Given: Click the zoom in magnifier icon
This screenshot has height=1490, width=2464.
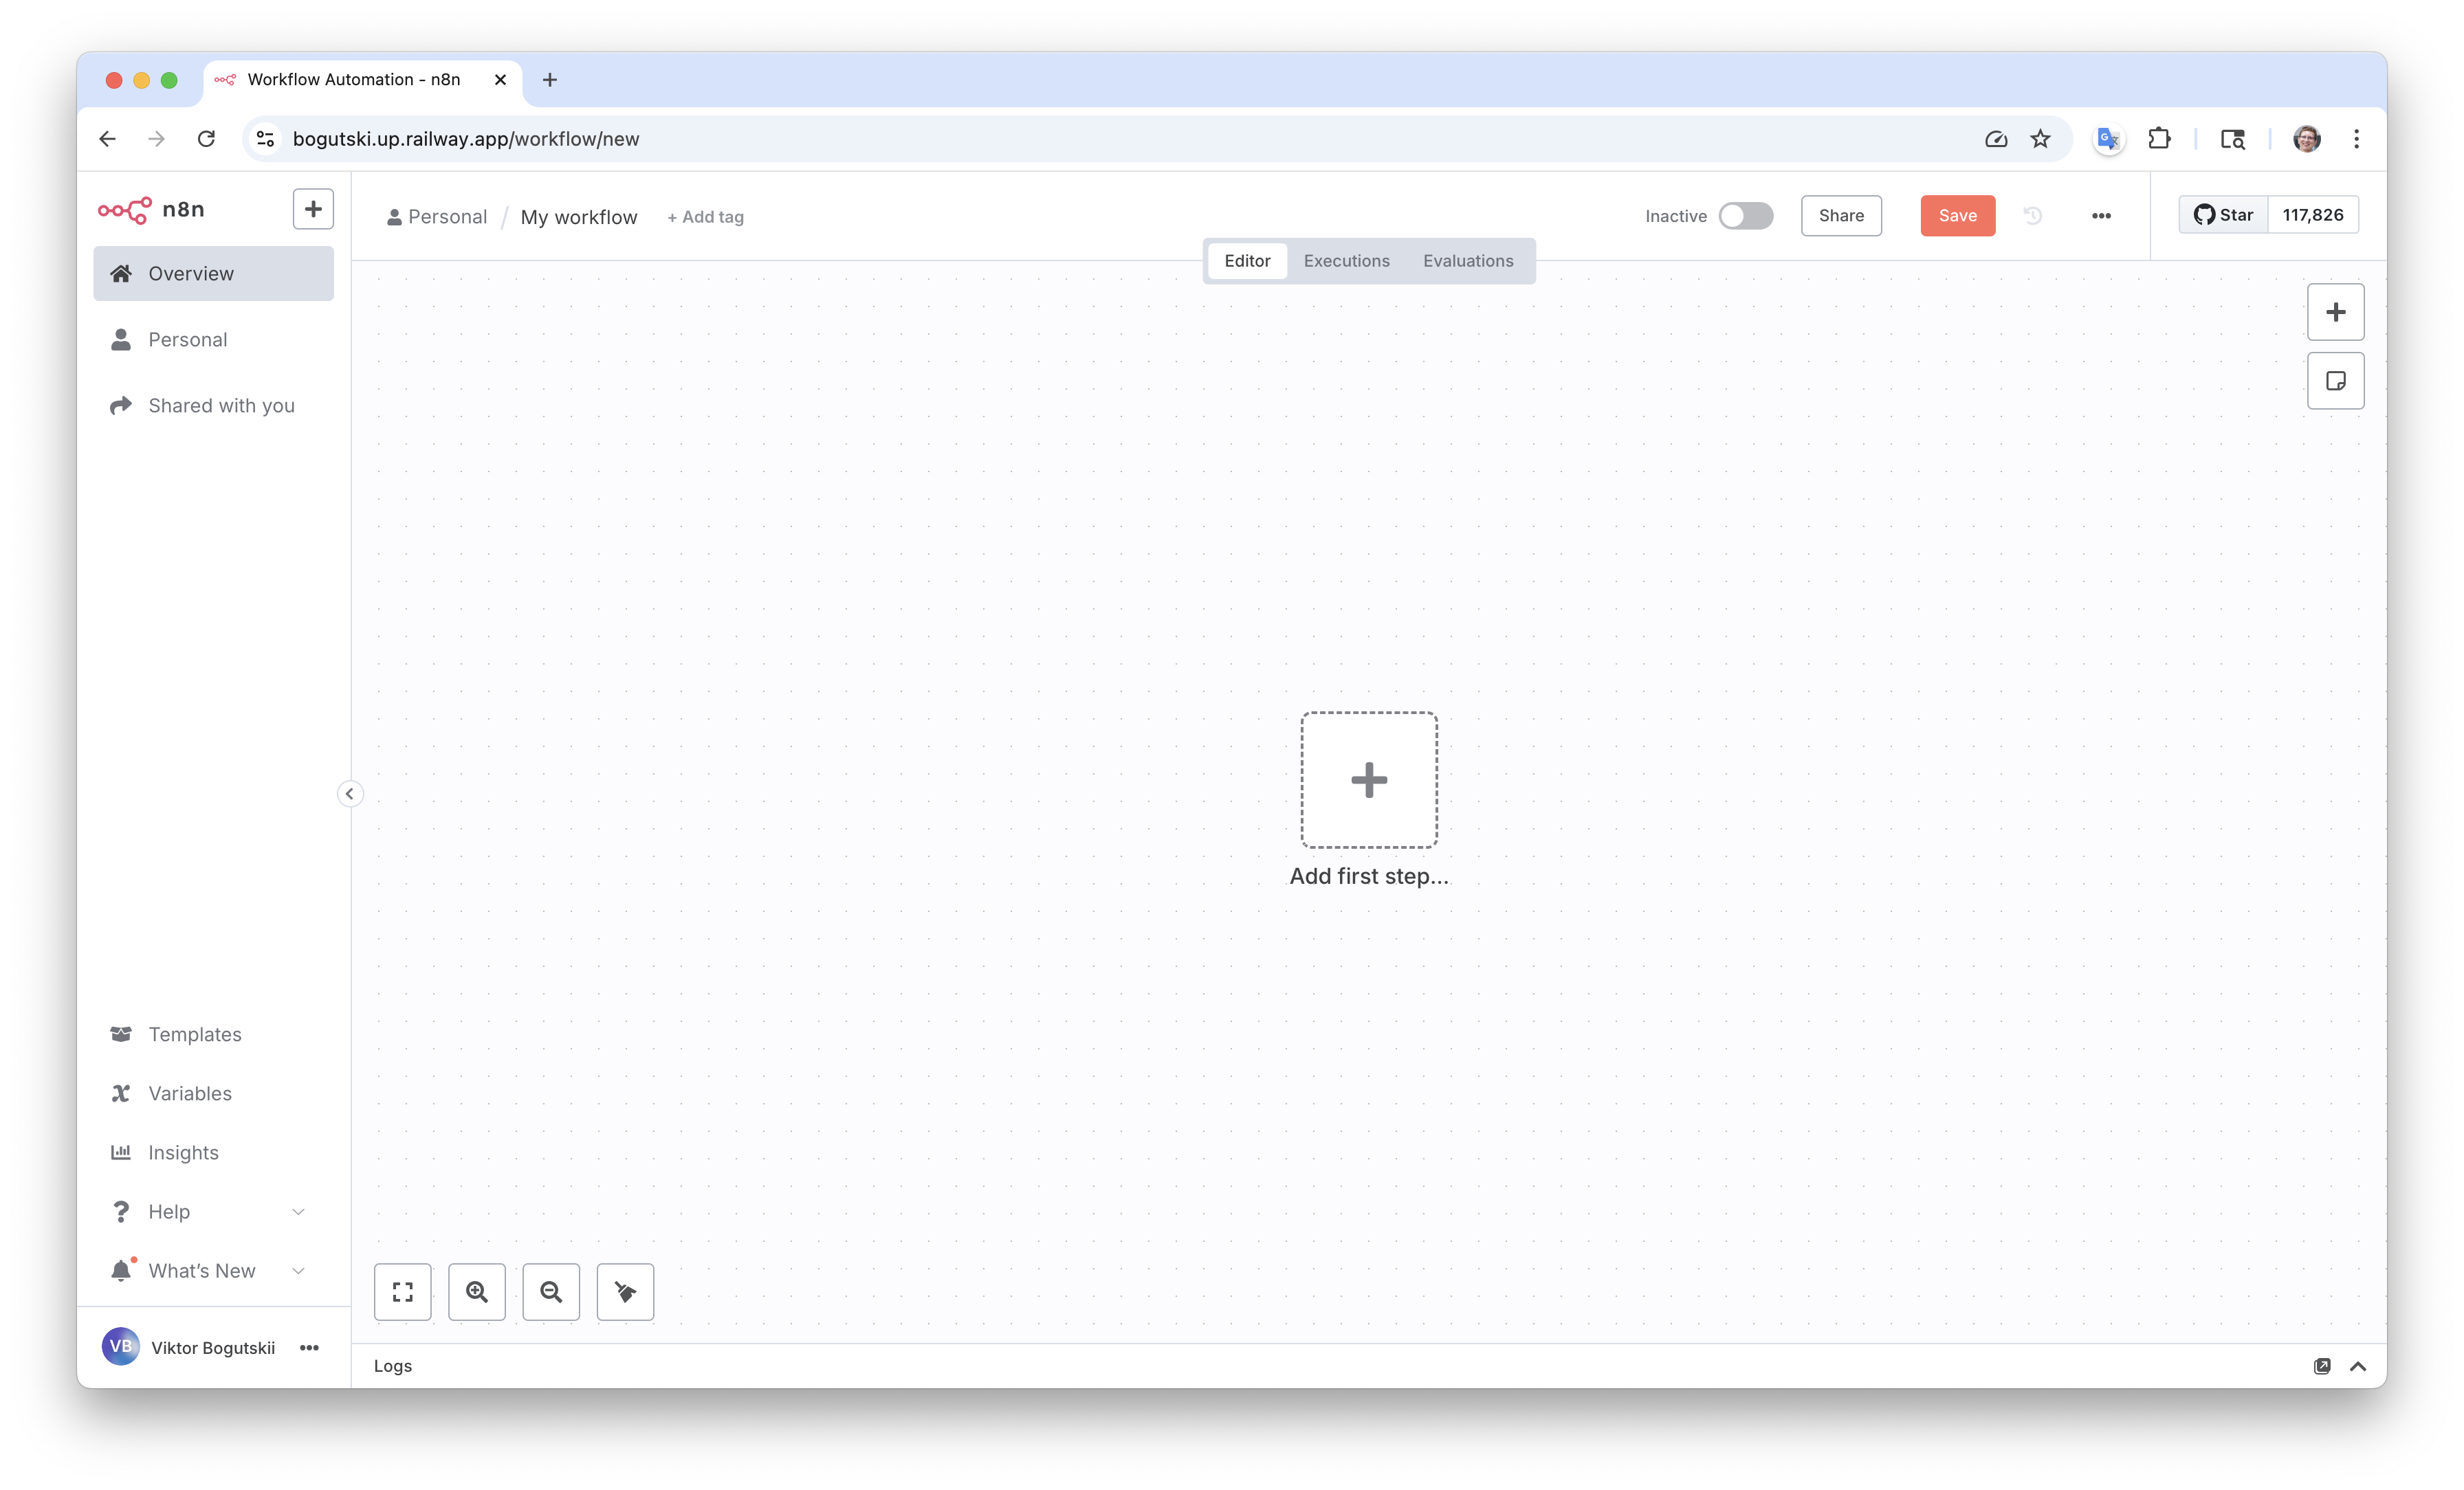Looking at the screenshot, I should [x=477, y=1292].
